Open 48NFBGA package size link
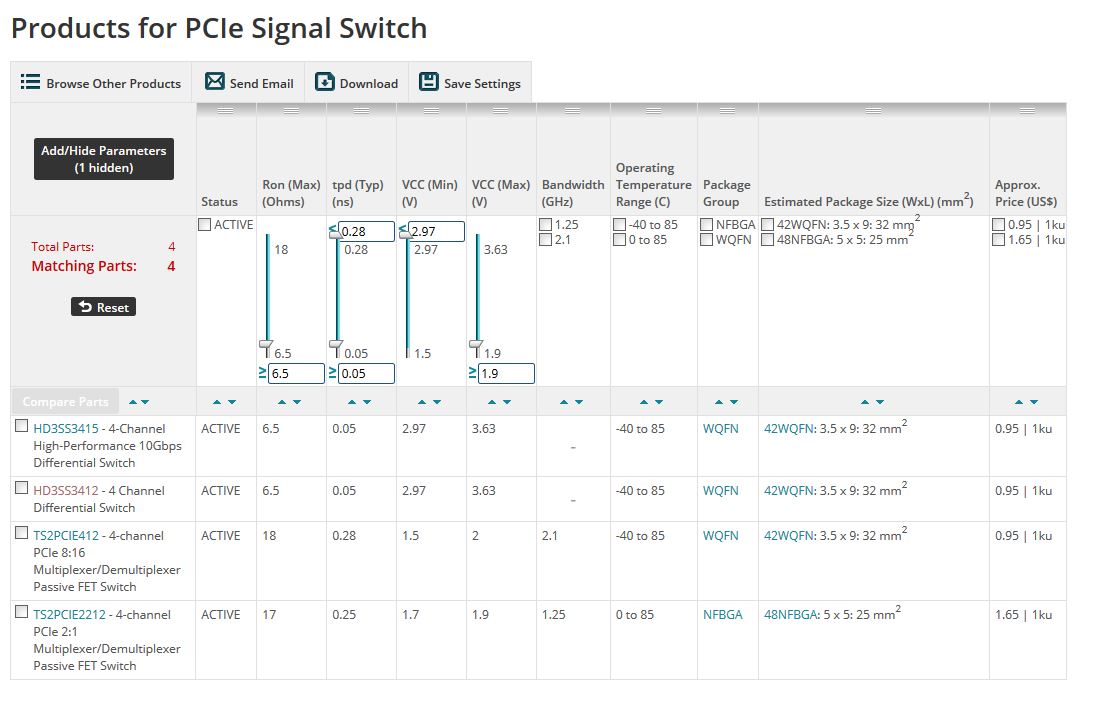1103x701 pixels. (791, 615)
